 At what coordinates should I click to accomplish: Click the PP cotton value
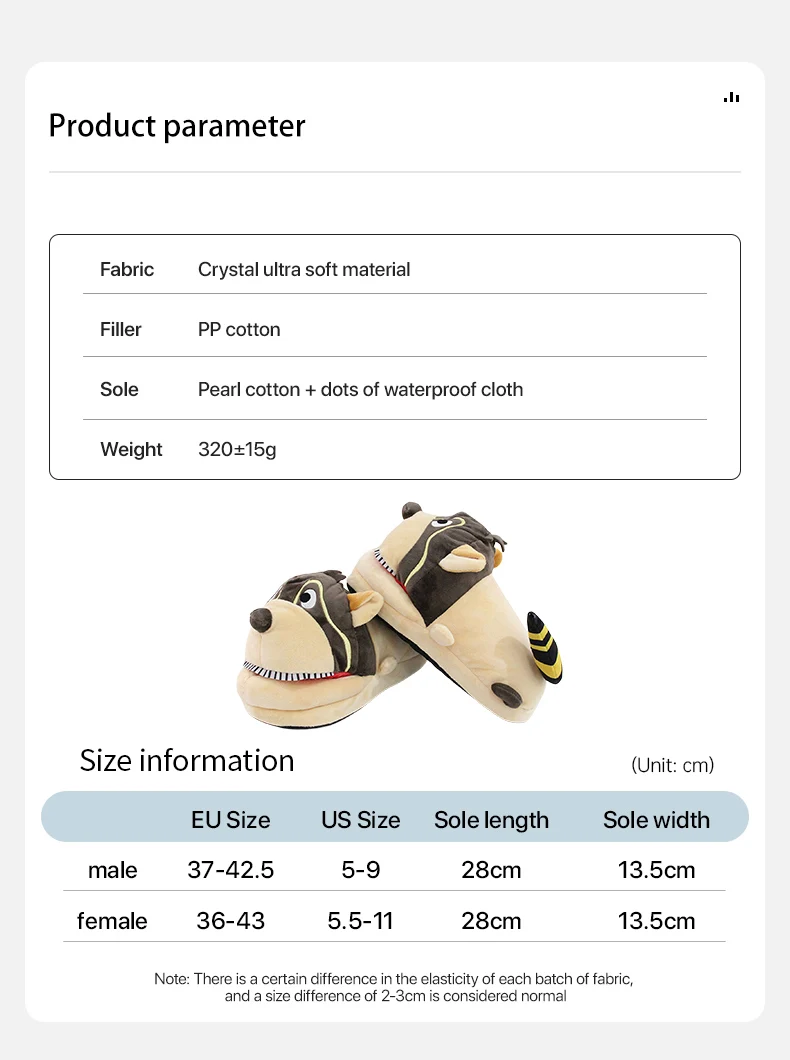(x=239, y=329)
